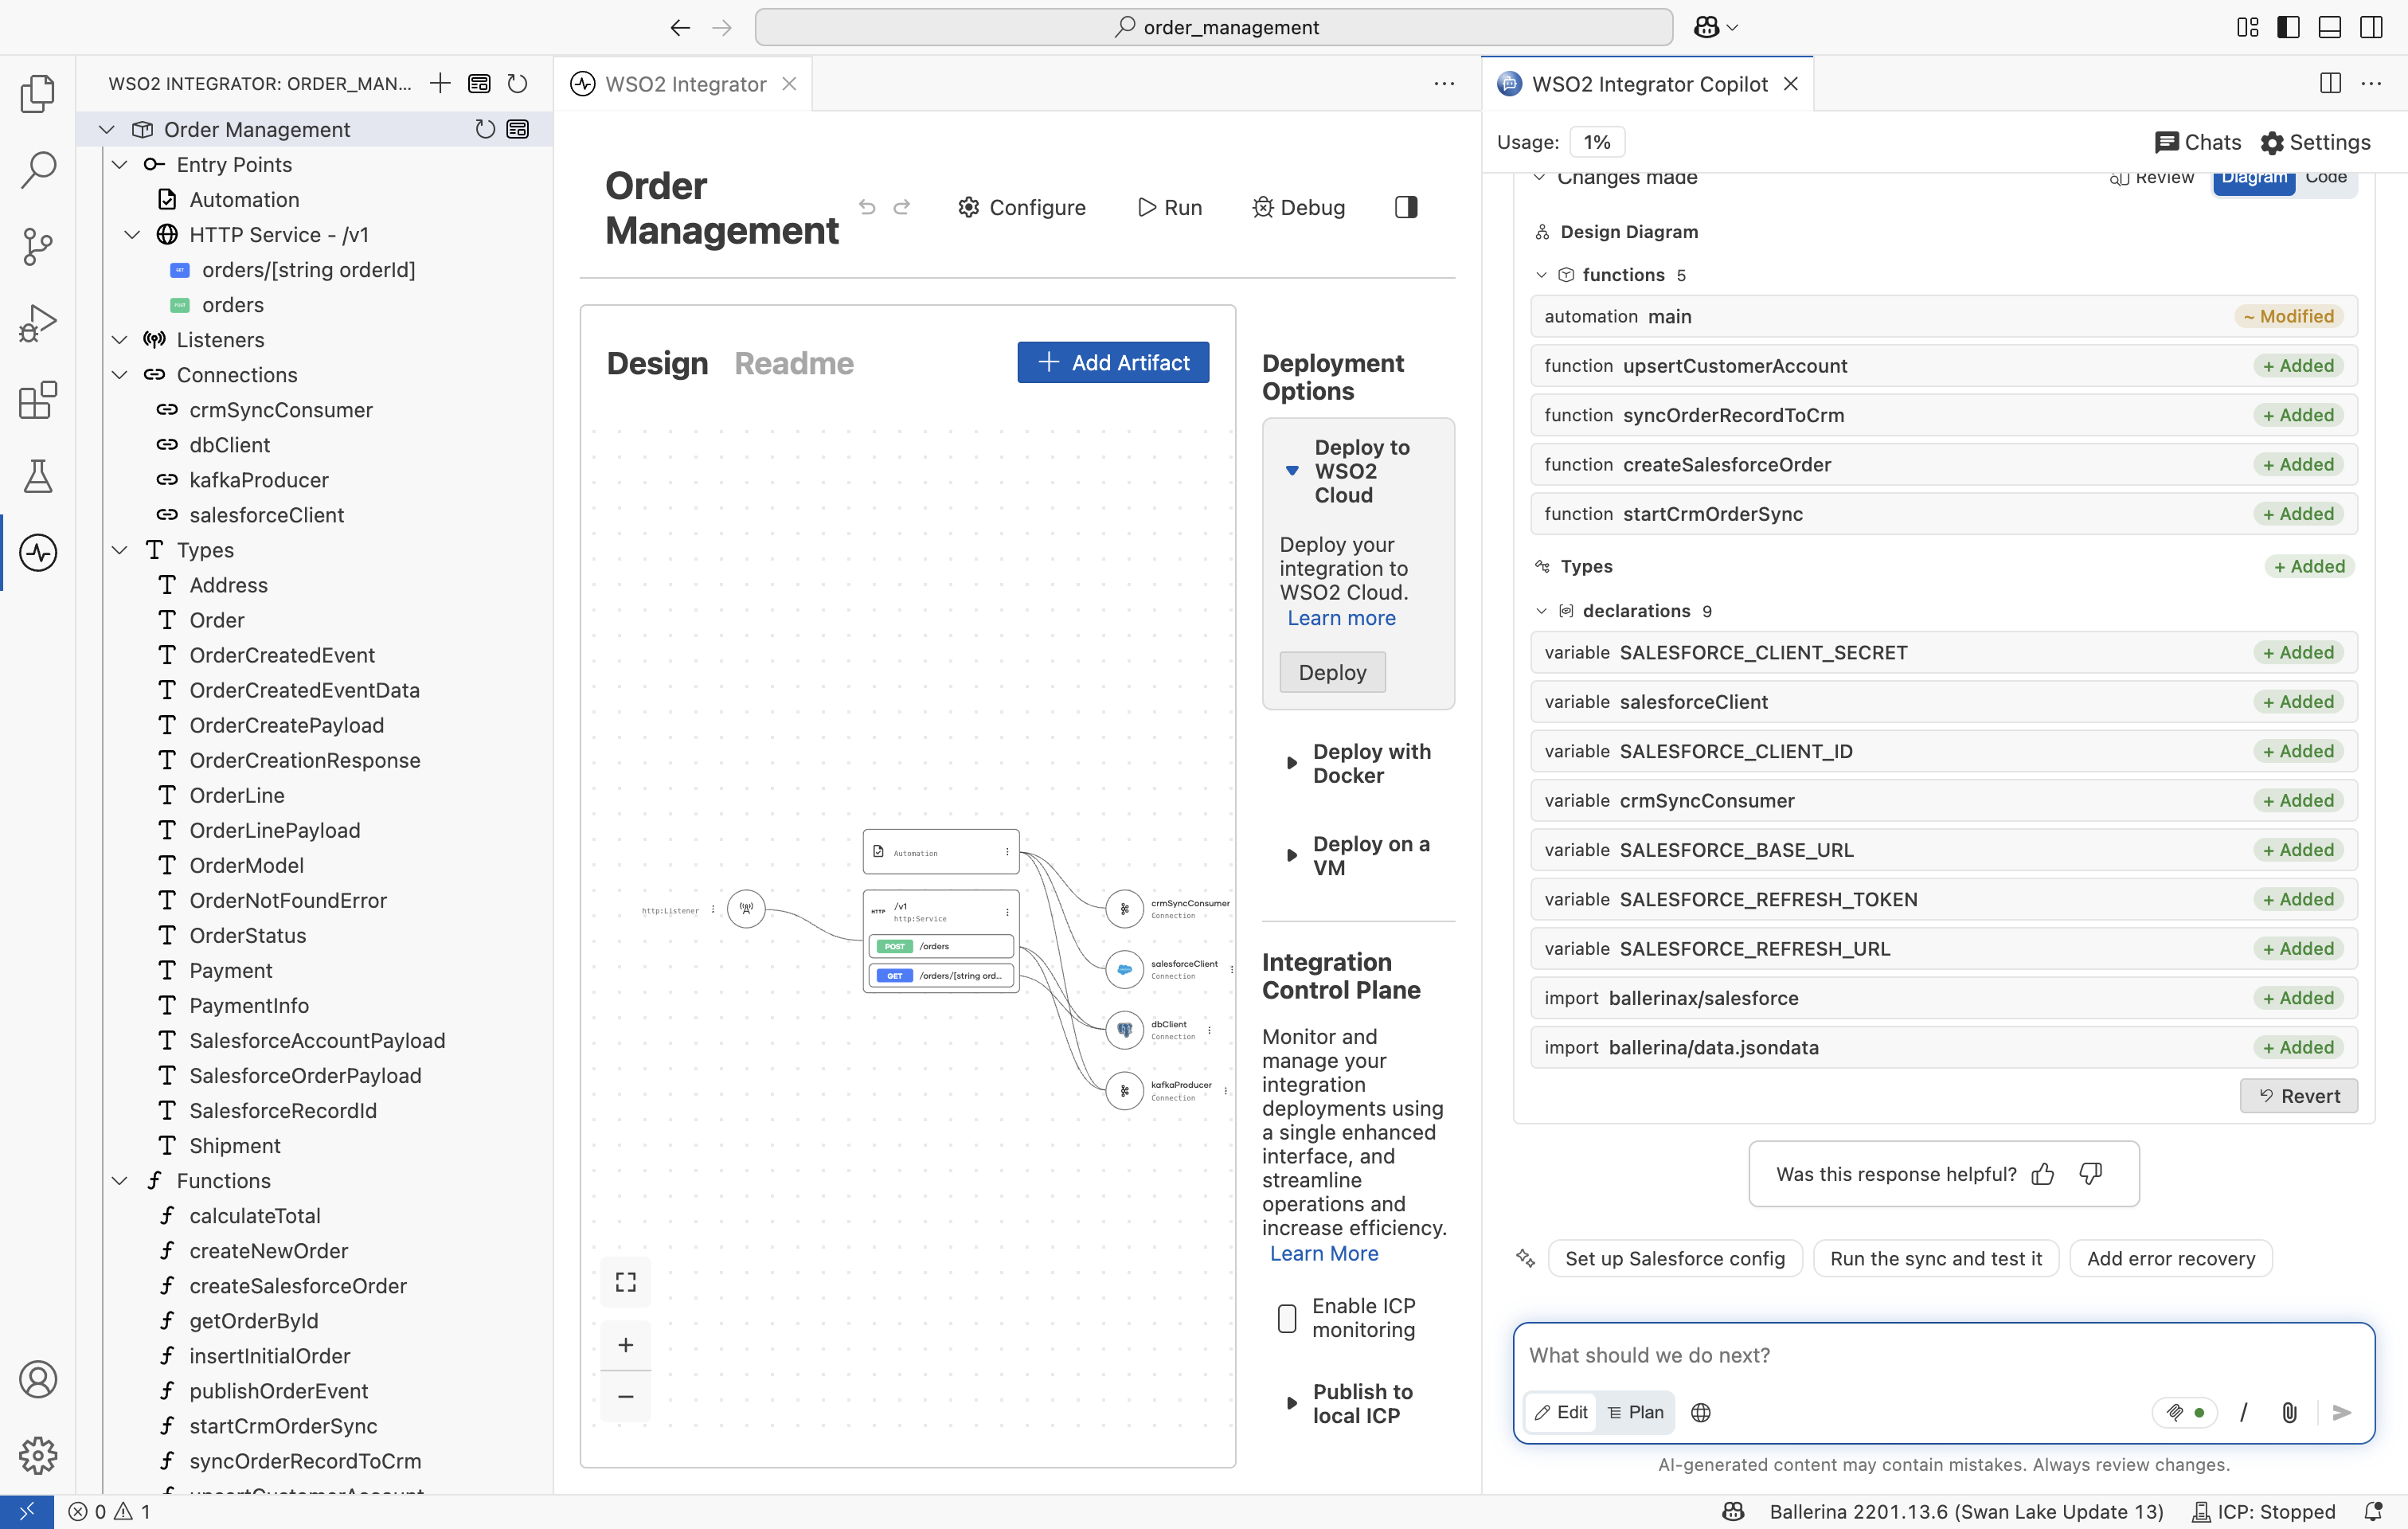Collapse the Connections tree node

click(x=120, y=375)
